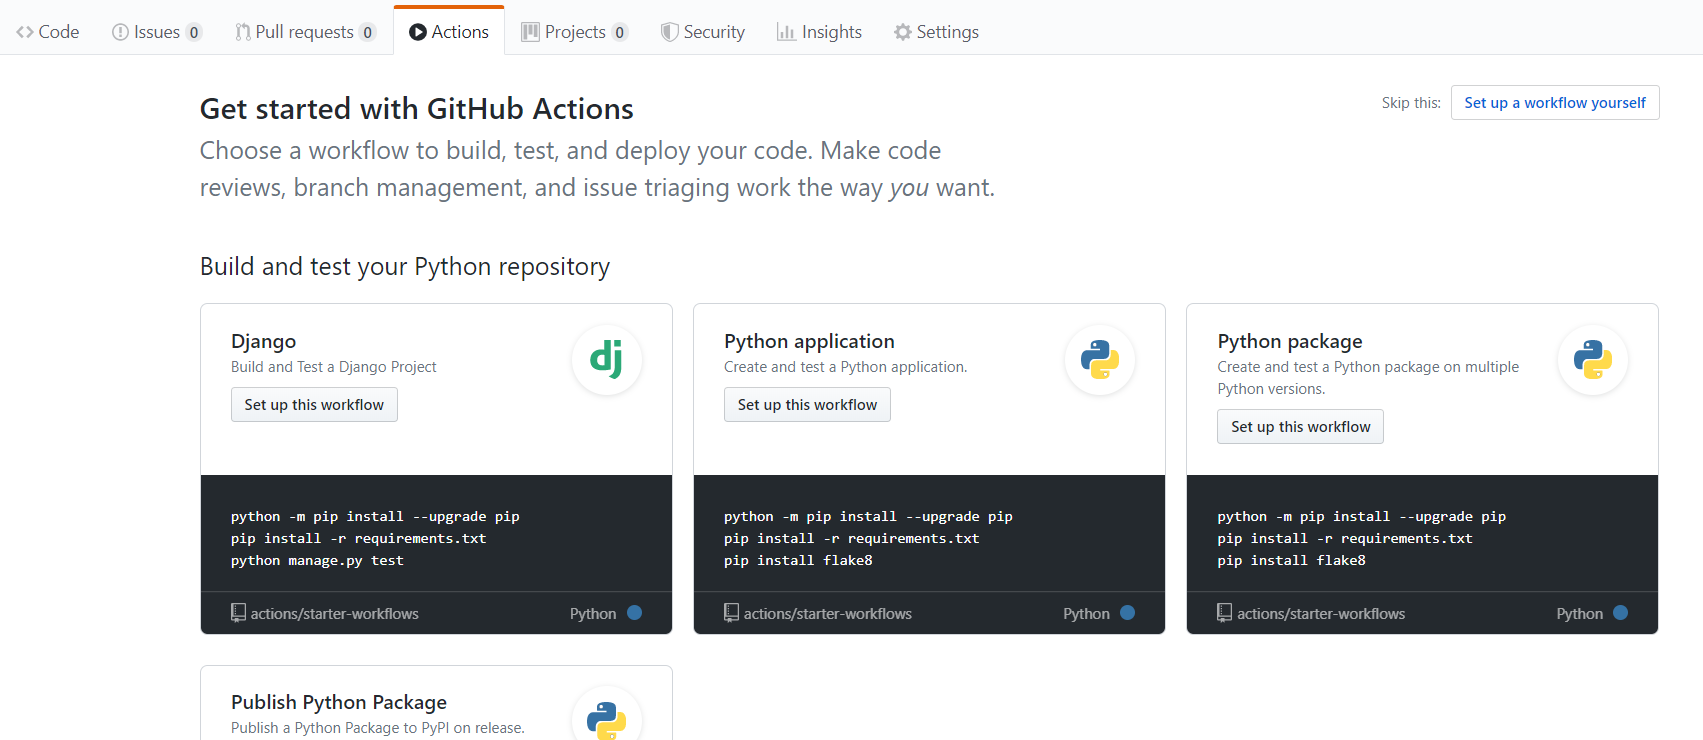The height and width of the screenshot is (740, 1703).
Task: Open repository Settings tab
Action: coord(936,32)
